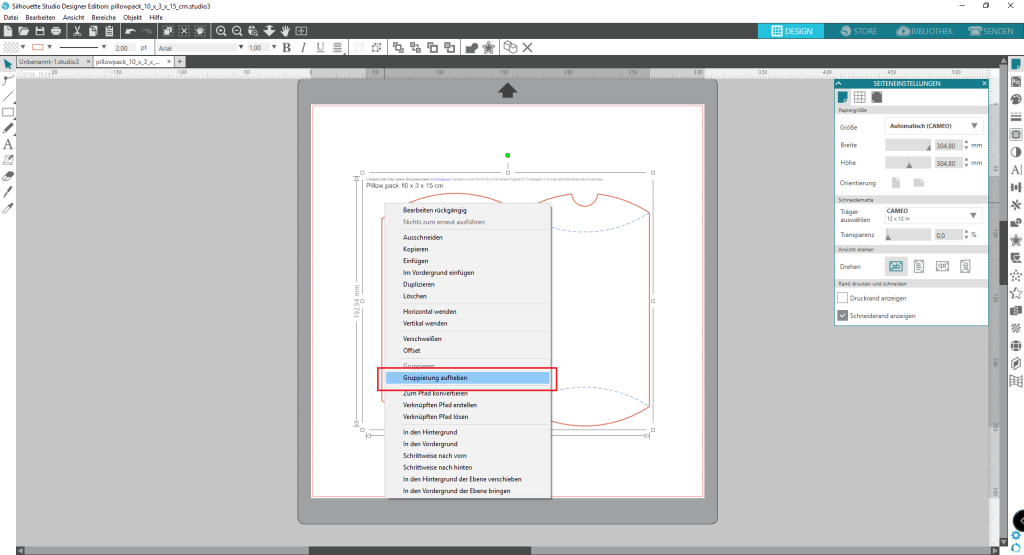
Task: Open the grid settings tab icon in panel
Action: click(x=859, y=97)
